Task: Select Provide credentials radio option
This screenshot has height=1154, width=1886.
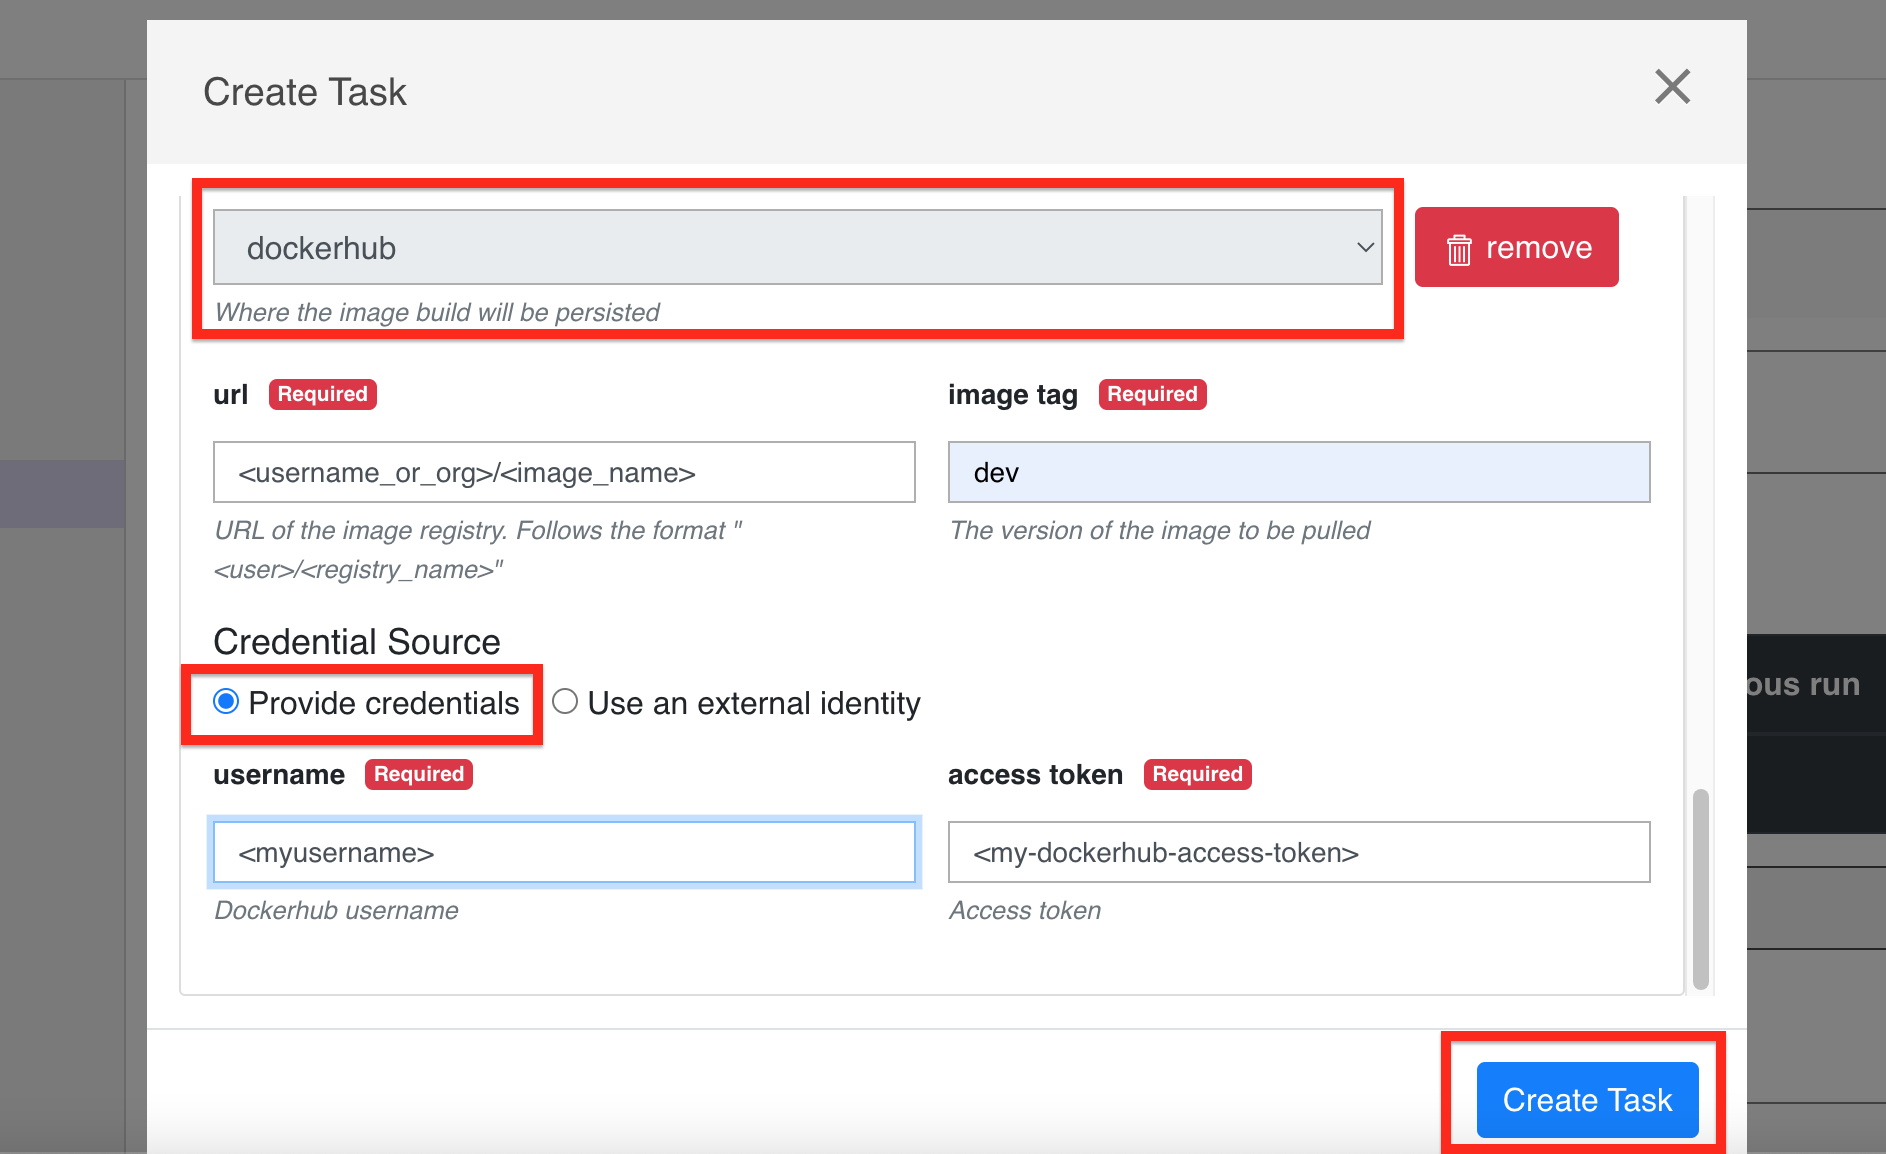Action: (226, 702)
